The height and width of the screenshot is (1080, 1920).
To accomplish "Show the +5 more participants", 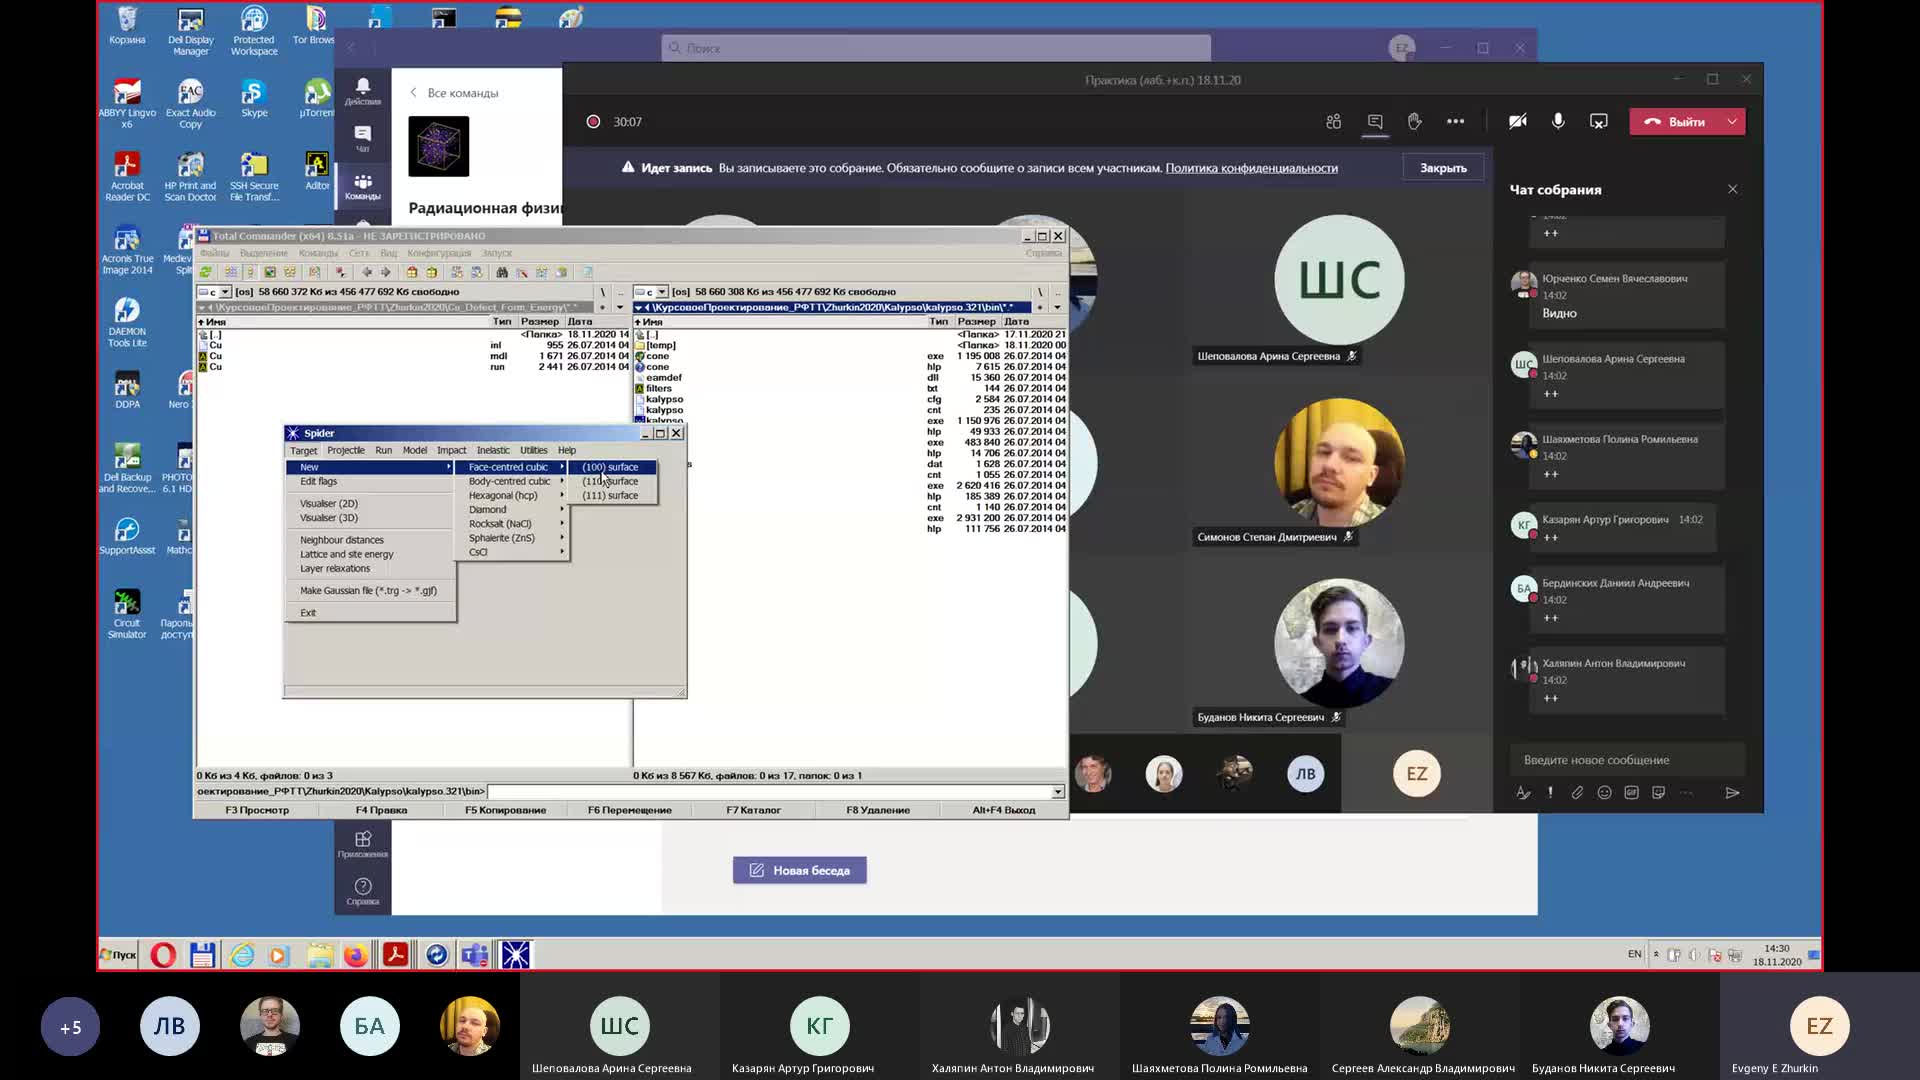I will click(x=70, y=1027).
